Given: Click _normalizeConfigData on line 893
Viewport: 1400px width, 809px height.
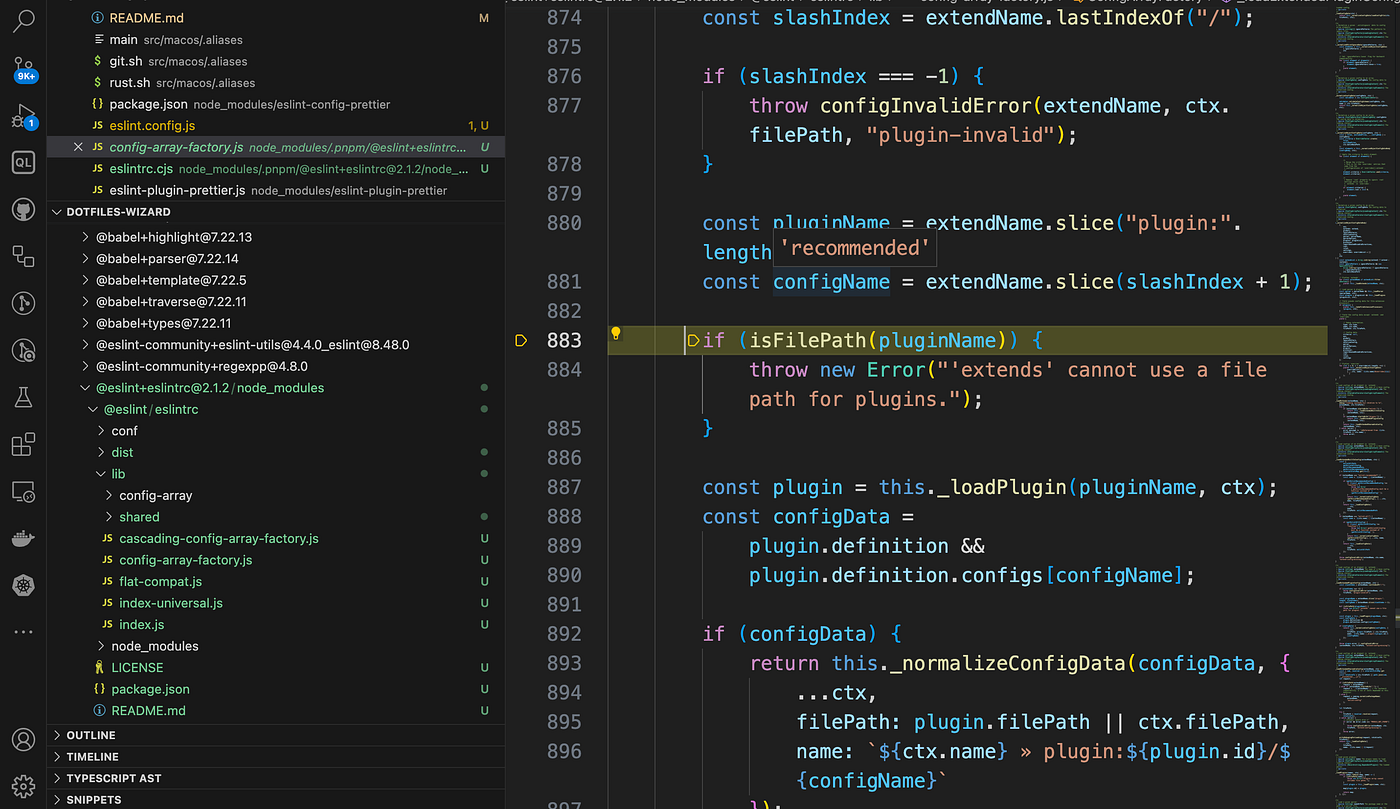Looking at the screenshot, I should click(x=1008, y=663).
